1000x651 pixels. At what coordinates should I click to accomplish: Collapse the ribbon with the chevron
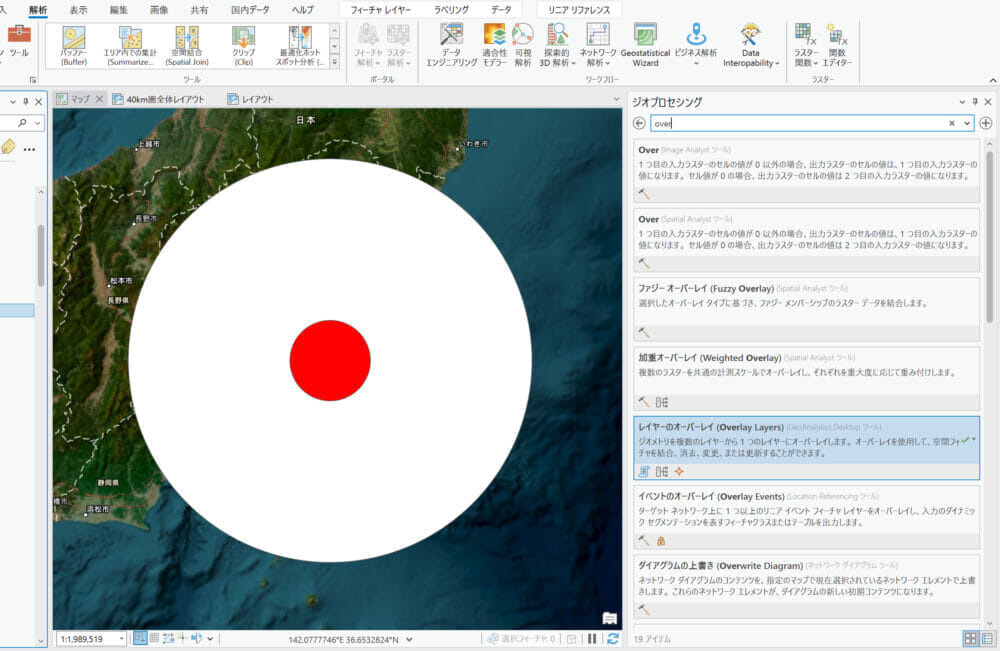992,80
